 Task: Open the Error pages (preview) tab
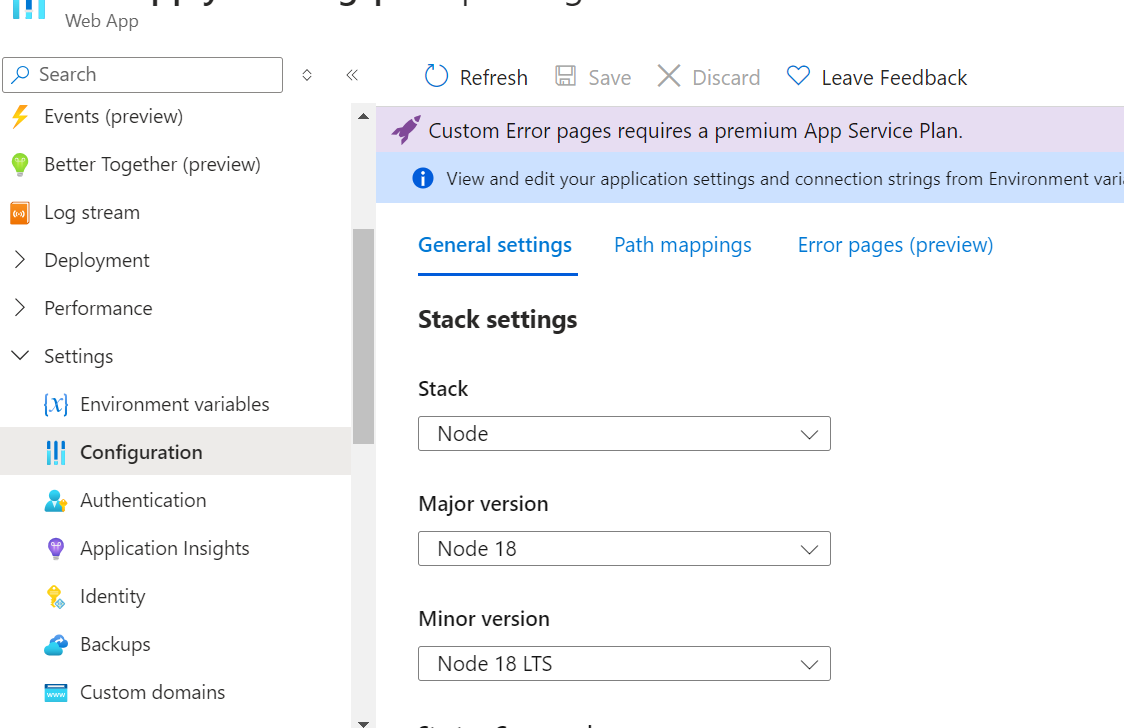(x=895, y=246)
